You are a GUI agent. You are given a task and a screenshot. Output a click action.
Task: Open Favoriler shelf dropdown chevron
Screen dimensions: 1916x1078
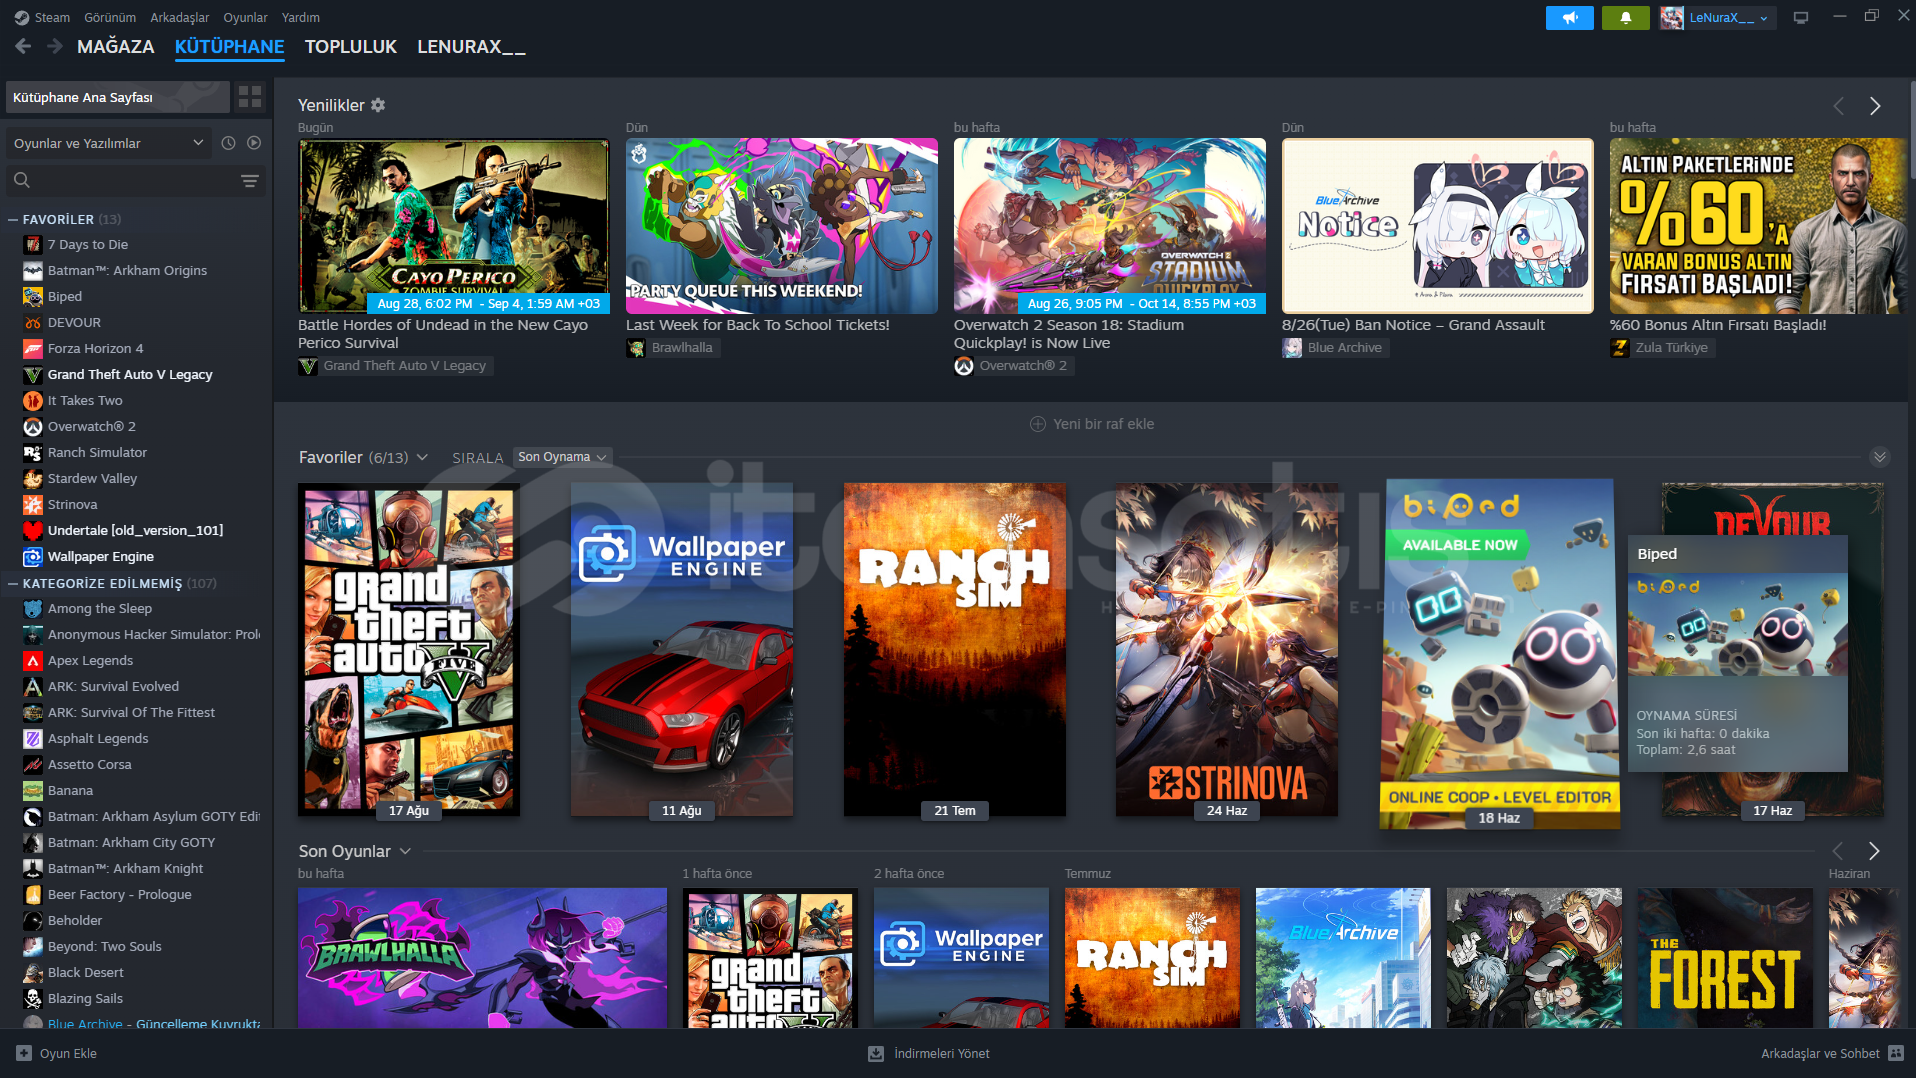(x=422, y=457)
